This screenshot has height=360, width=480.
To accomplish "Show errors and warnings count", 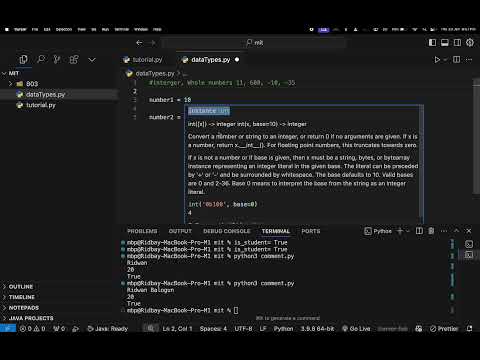I will 32,329.
